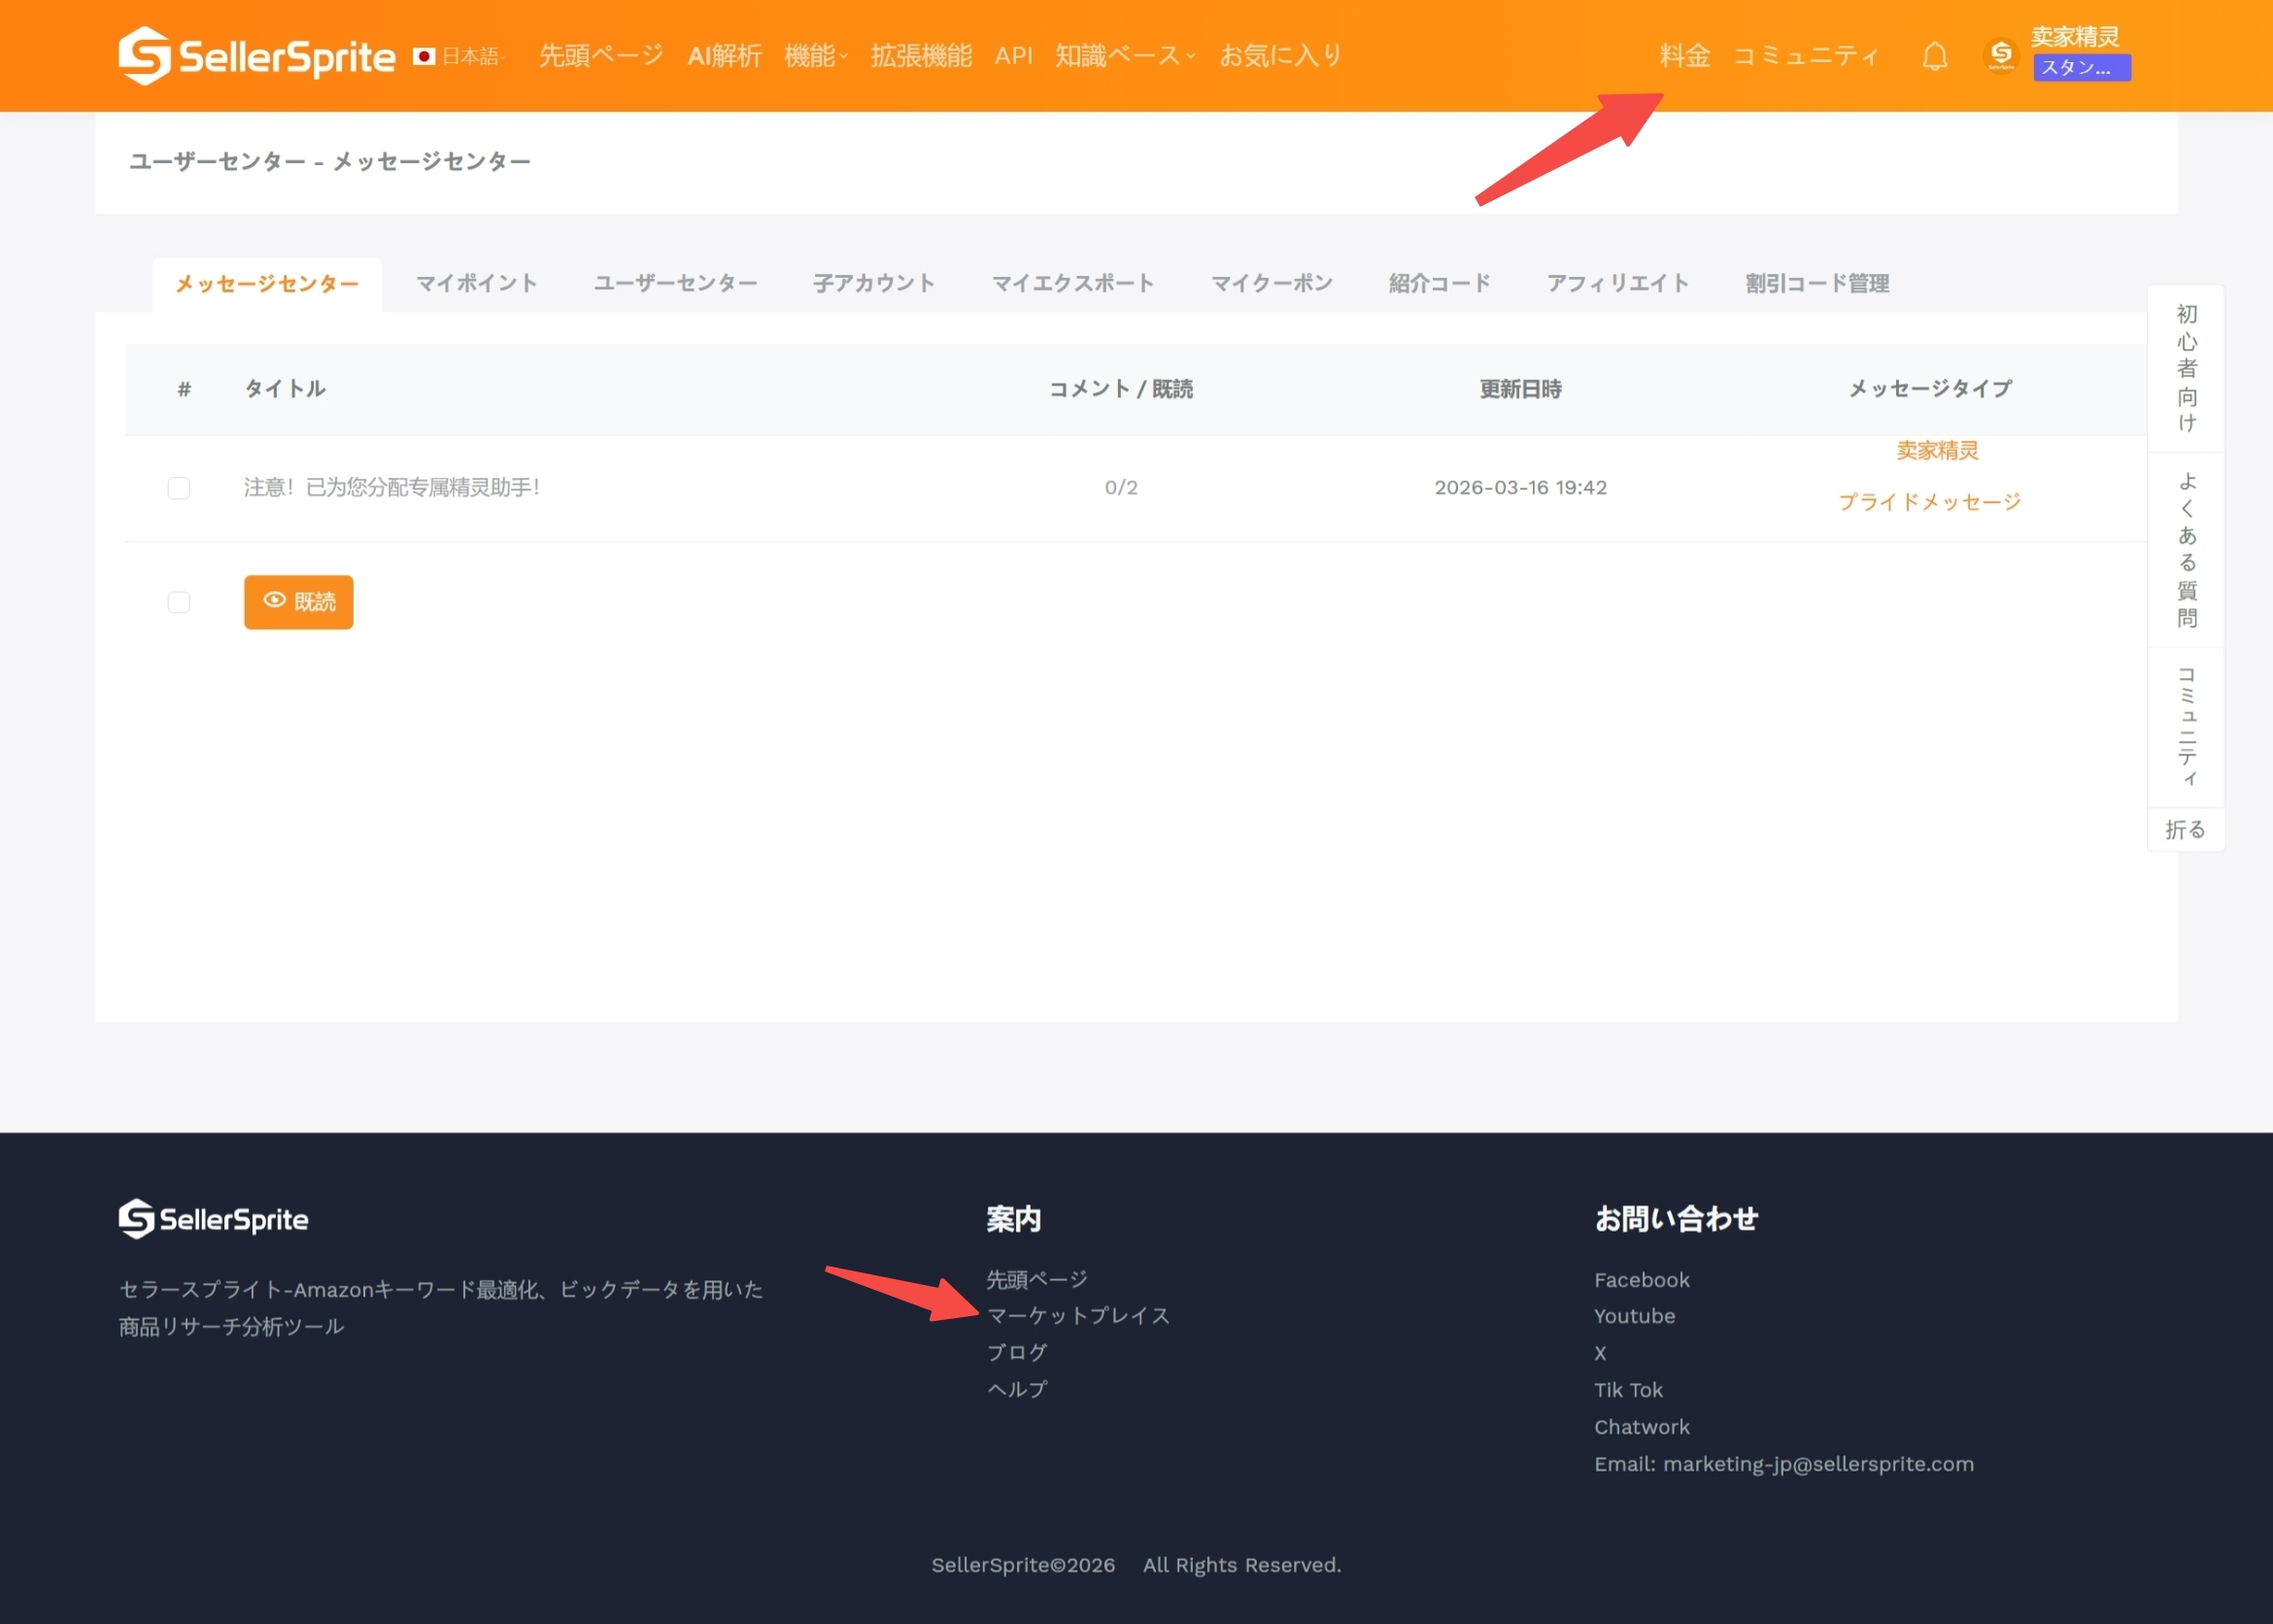Select the メッセージセンター tab
Viewport: 2273px width, 1624px height.
267,284
